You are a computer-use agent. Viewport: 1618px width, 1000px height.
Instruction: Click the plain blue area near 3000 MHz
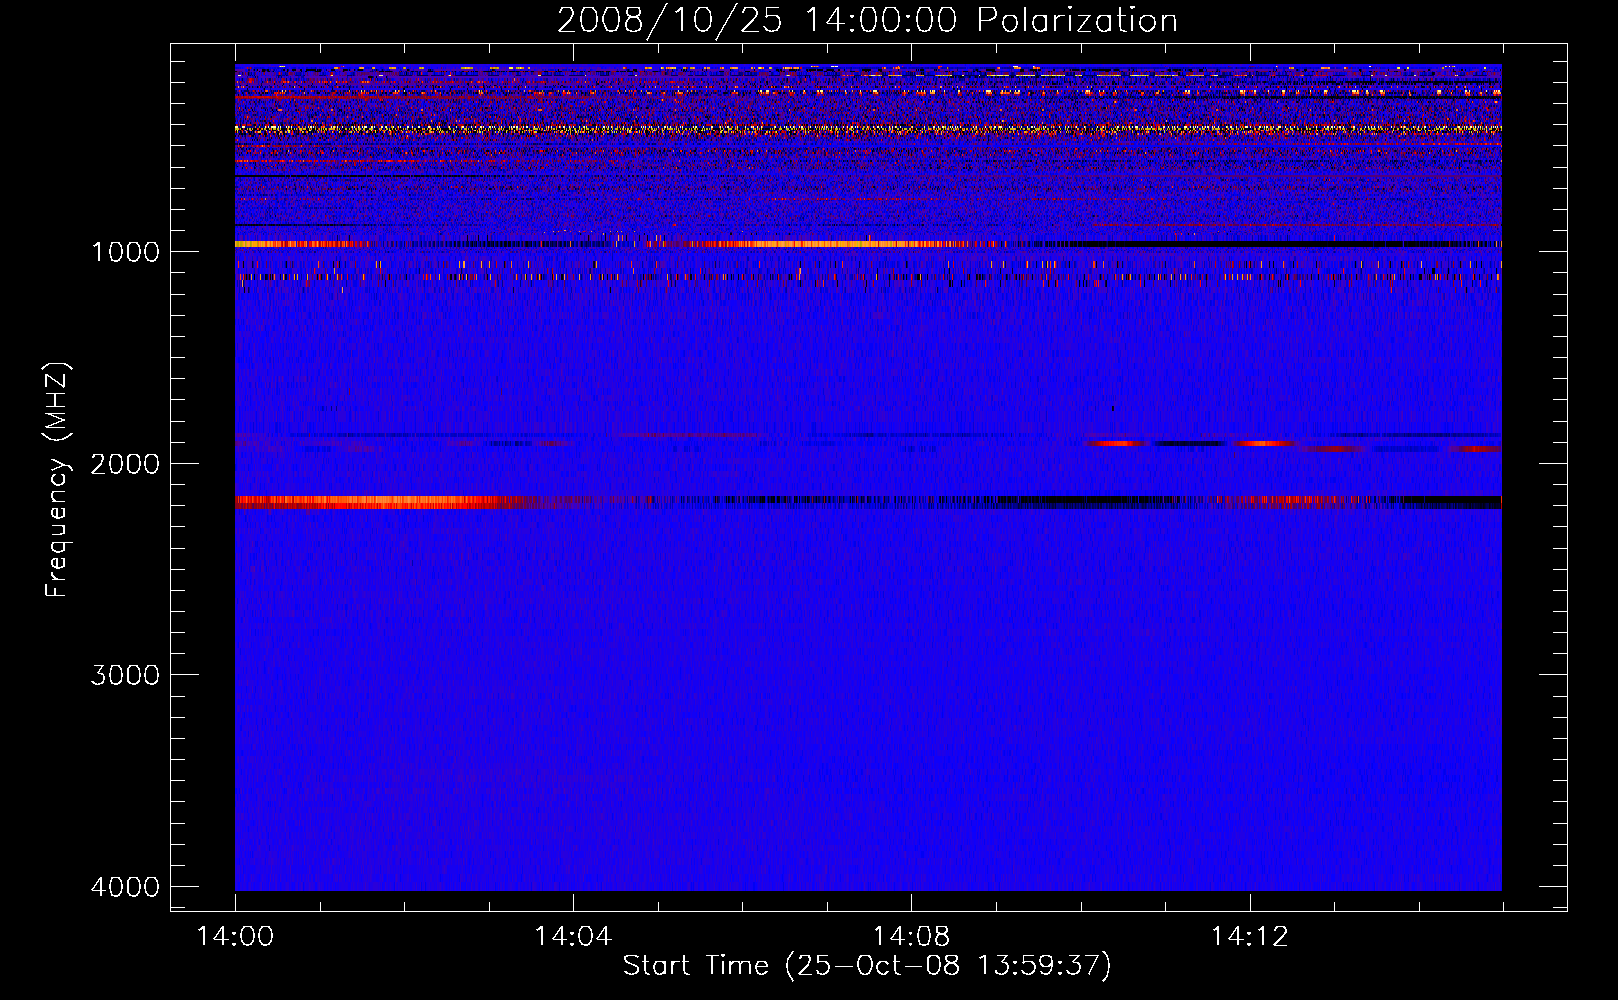[867, 675]
